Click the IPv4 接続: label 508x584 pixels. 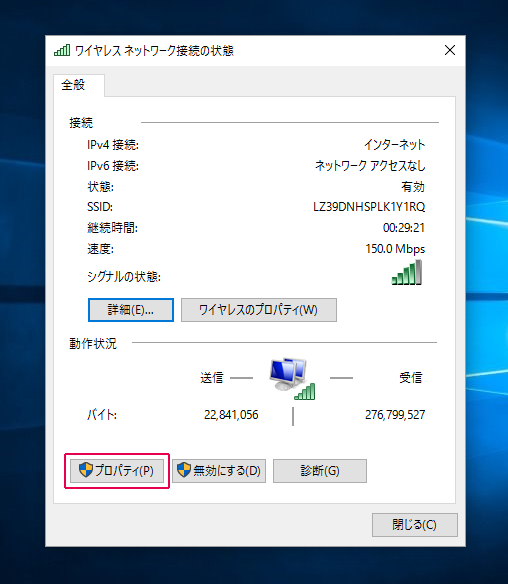113,145
